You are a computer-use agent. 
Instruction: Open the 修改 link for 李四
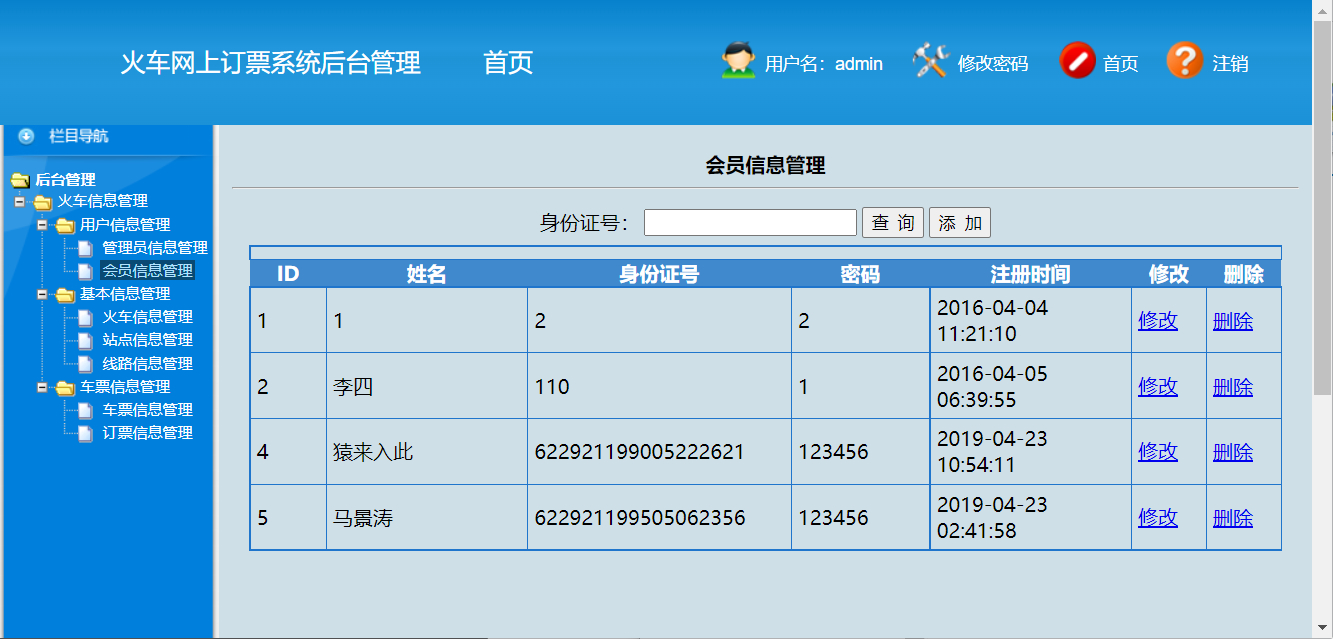[1156, 386]
